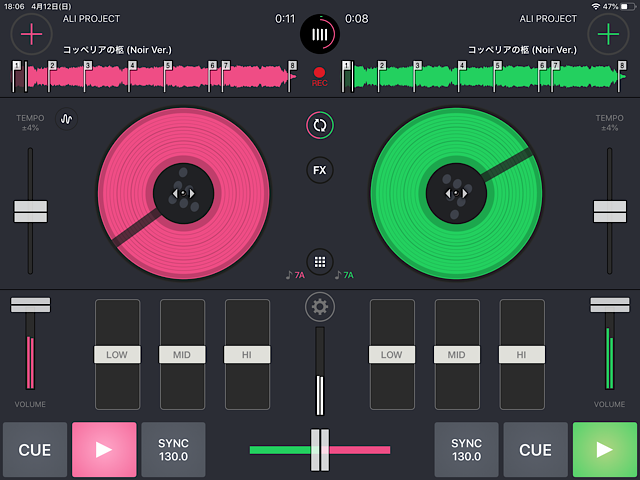Viewport: 640px width, 480px height.
Task: Click the Wi-Fi status icon
Action: tap(596, 7)
